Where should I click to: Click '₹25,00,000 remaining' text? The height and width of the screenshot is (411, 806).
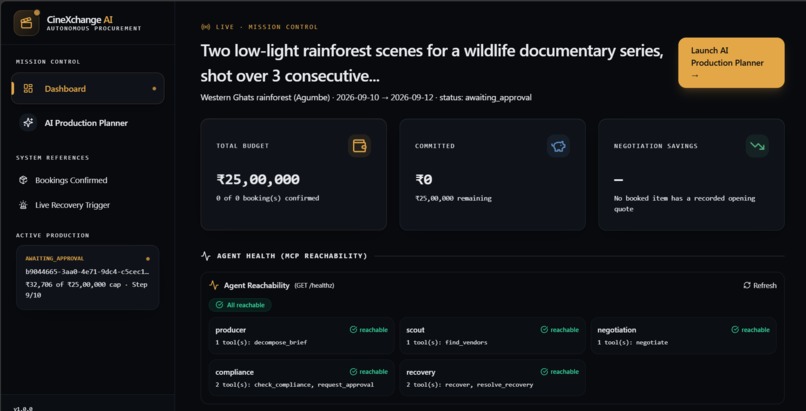click(453, 198)
